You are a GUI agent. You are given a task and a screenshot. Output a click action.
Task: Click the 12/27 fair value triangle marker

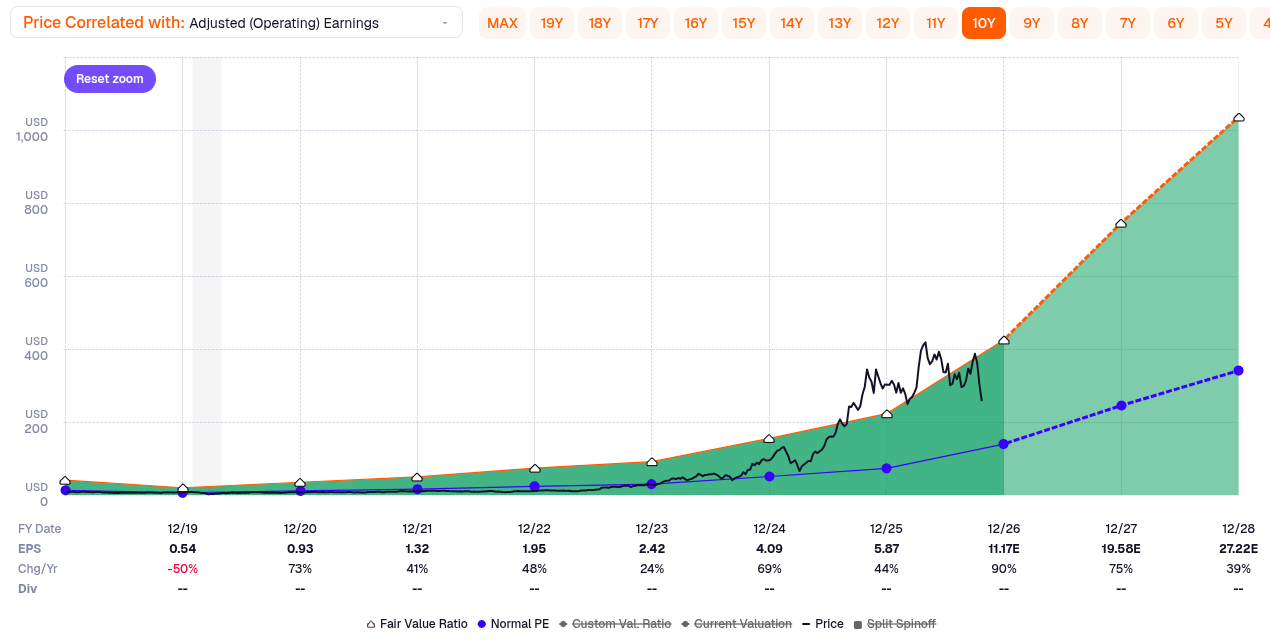pyautogui.click(x=1121, y=223)
